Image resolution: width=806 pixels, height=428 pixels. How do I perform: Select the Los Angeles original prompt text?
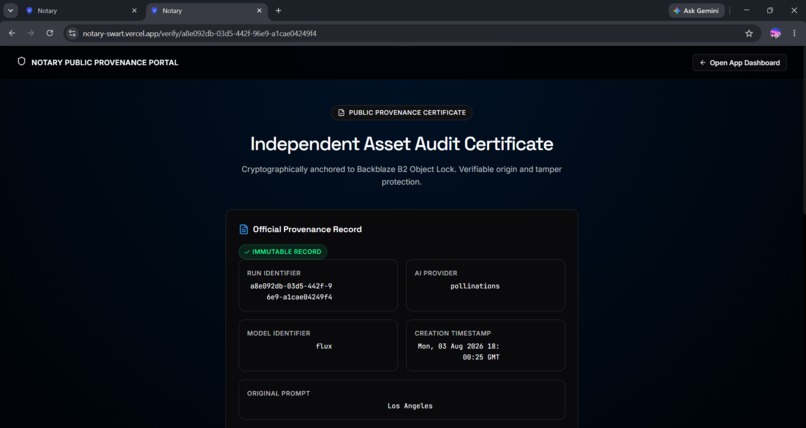click(x=410, y=406)
